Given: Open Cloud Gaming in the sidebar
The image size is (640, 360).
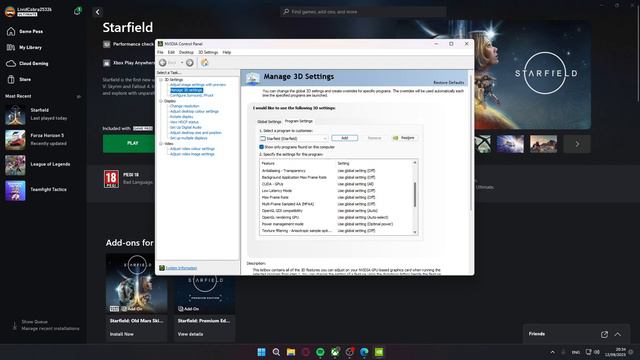Looking at the screenshot, I should point(33,63).
